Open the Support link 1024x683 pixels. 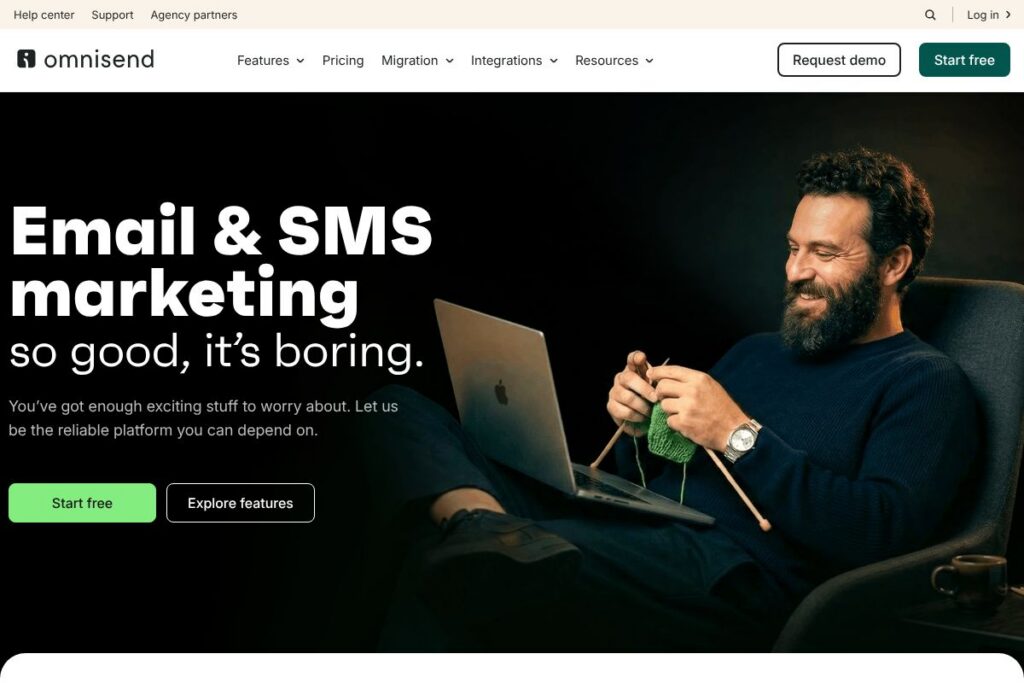click(112, 14)
